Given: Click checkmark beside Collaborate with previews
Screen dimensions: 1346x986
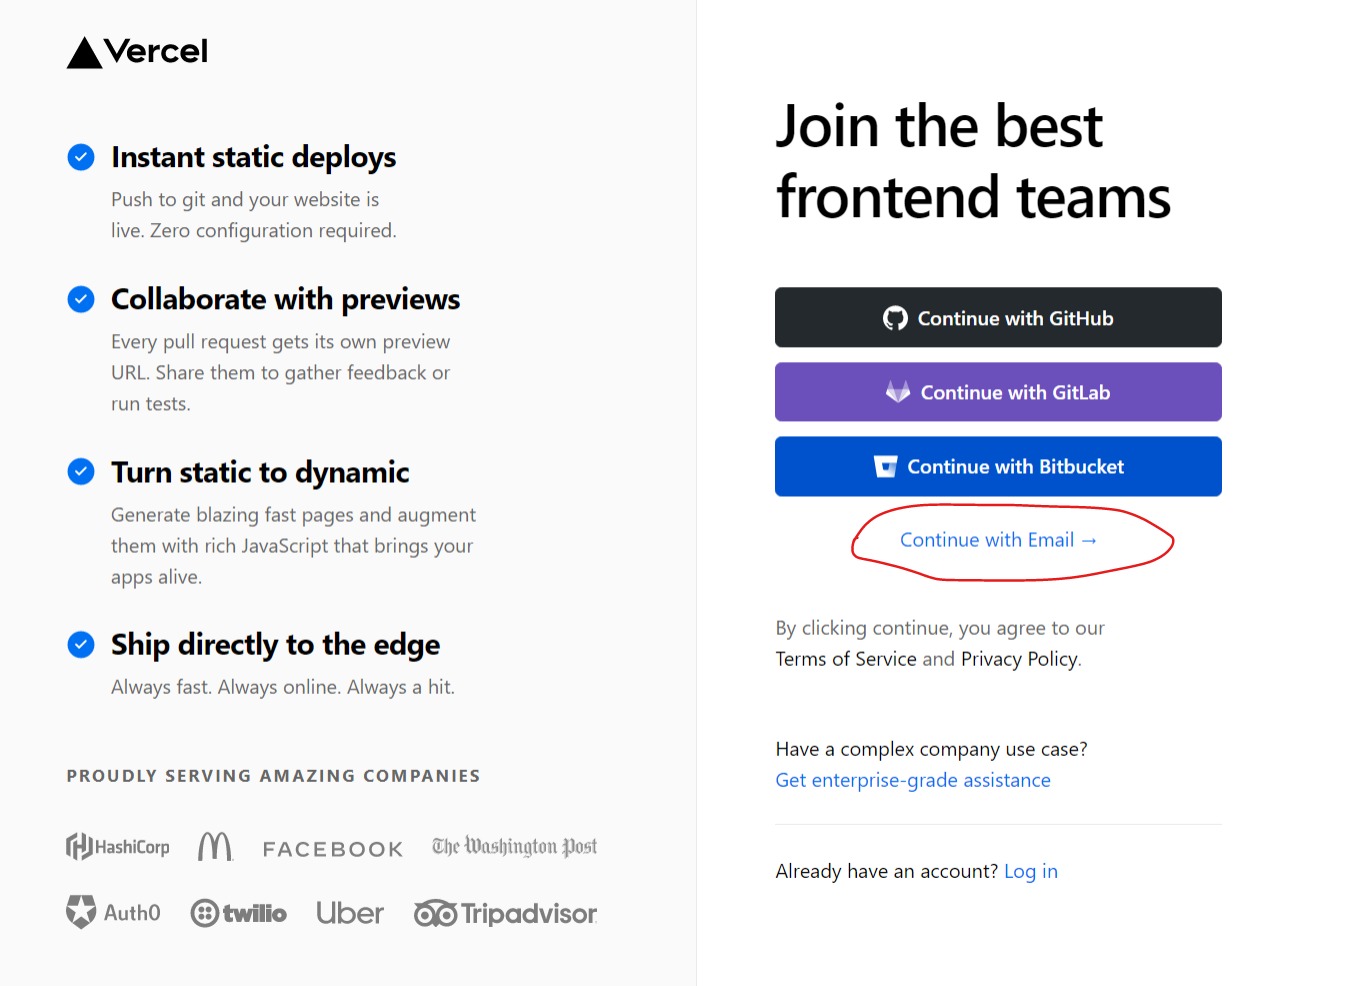Looking at the screenshot, I should pyautogui.click(x=81, y=299).
